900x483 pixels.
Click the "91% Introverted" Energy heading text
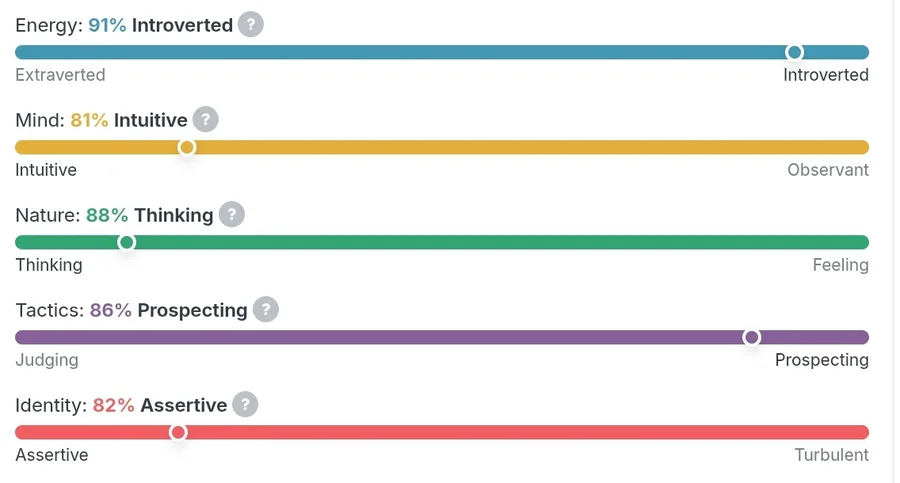[x=160, y=25]
